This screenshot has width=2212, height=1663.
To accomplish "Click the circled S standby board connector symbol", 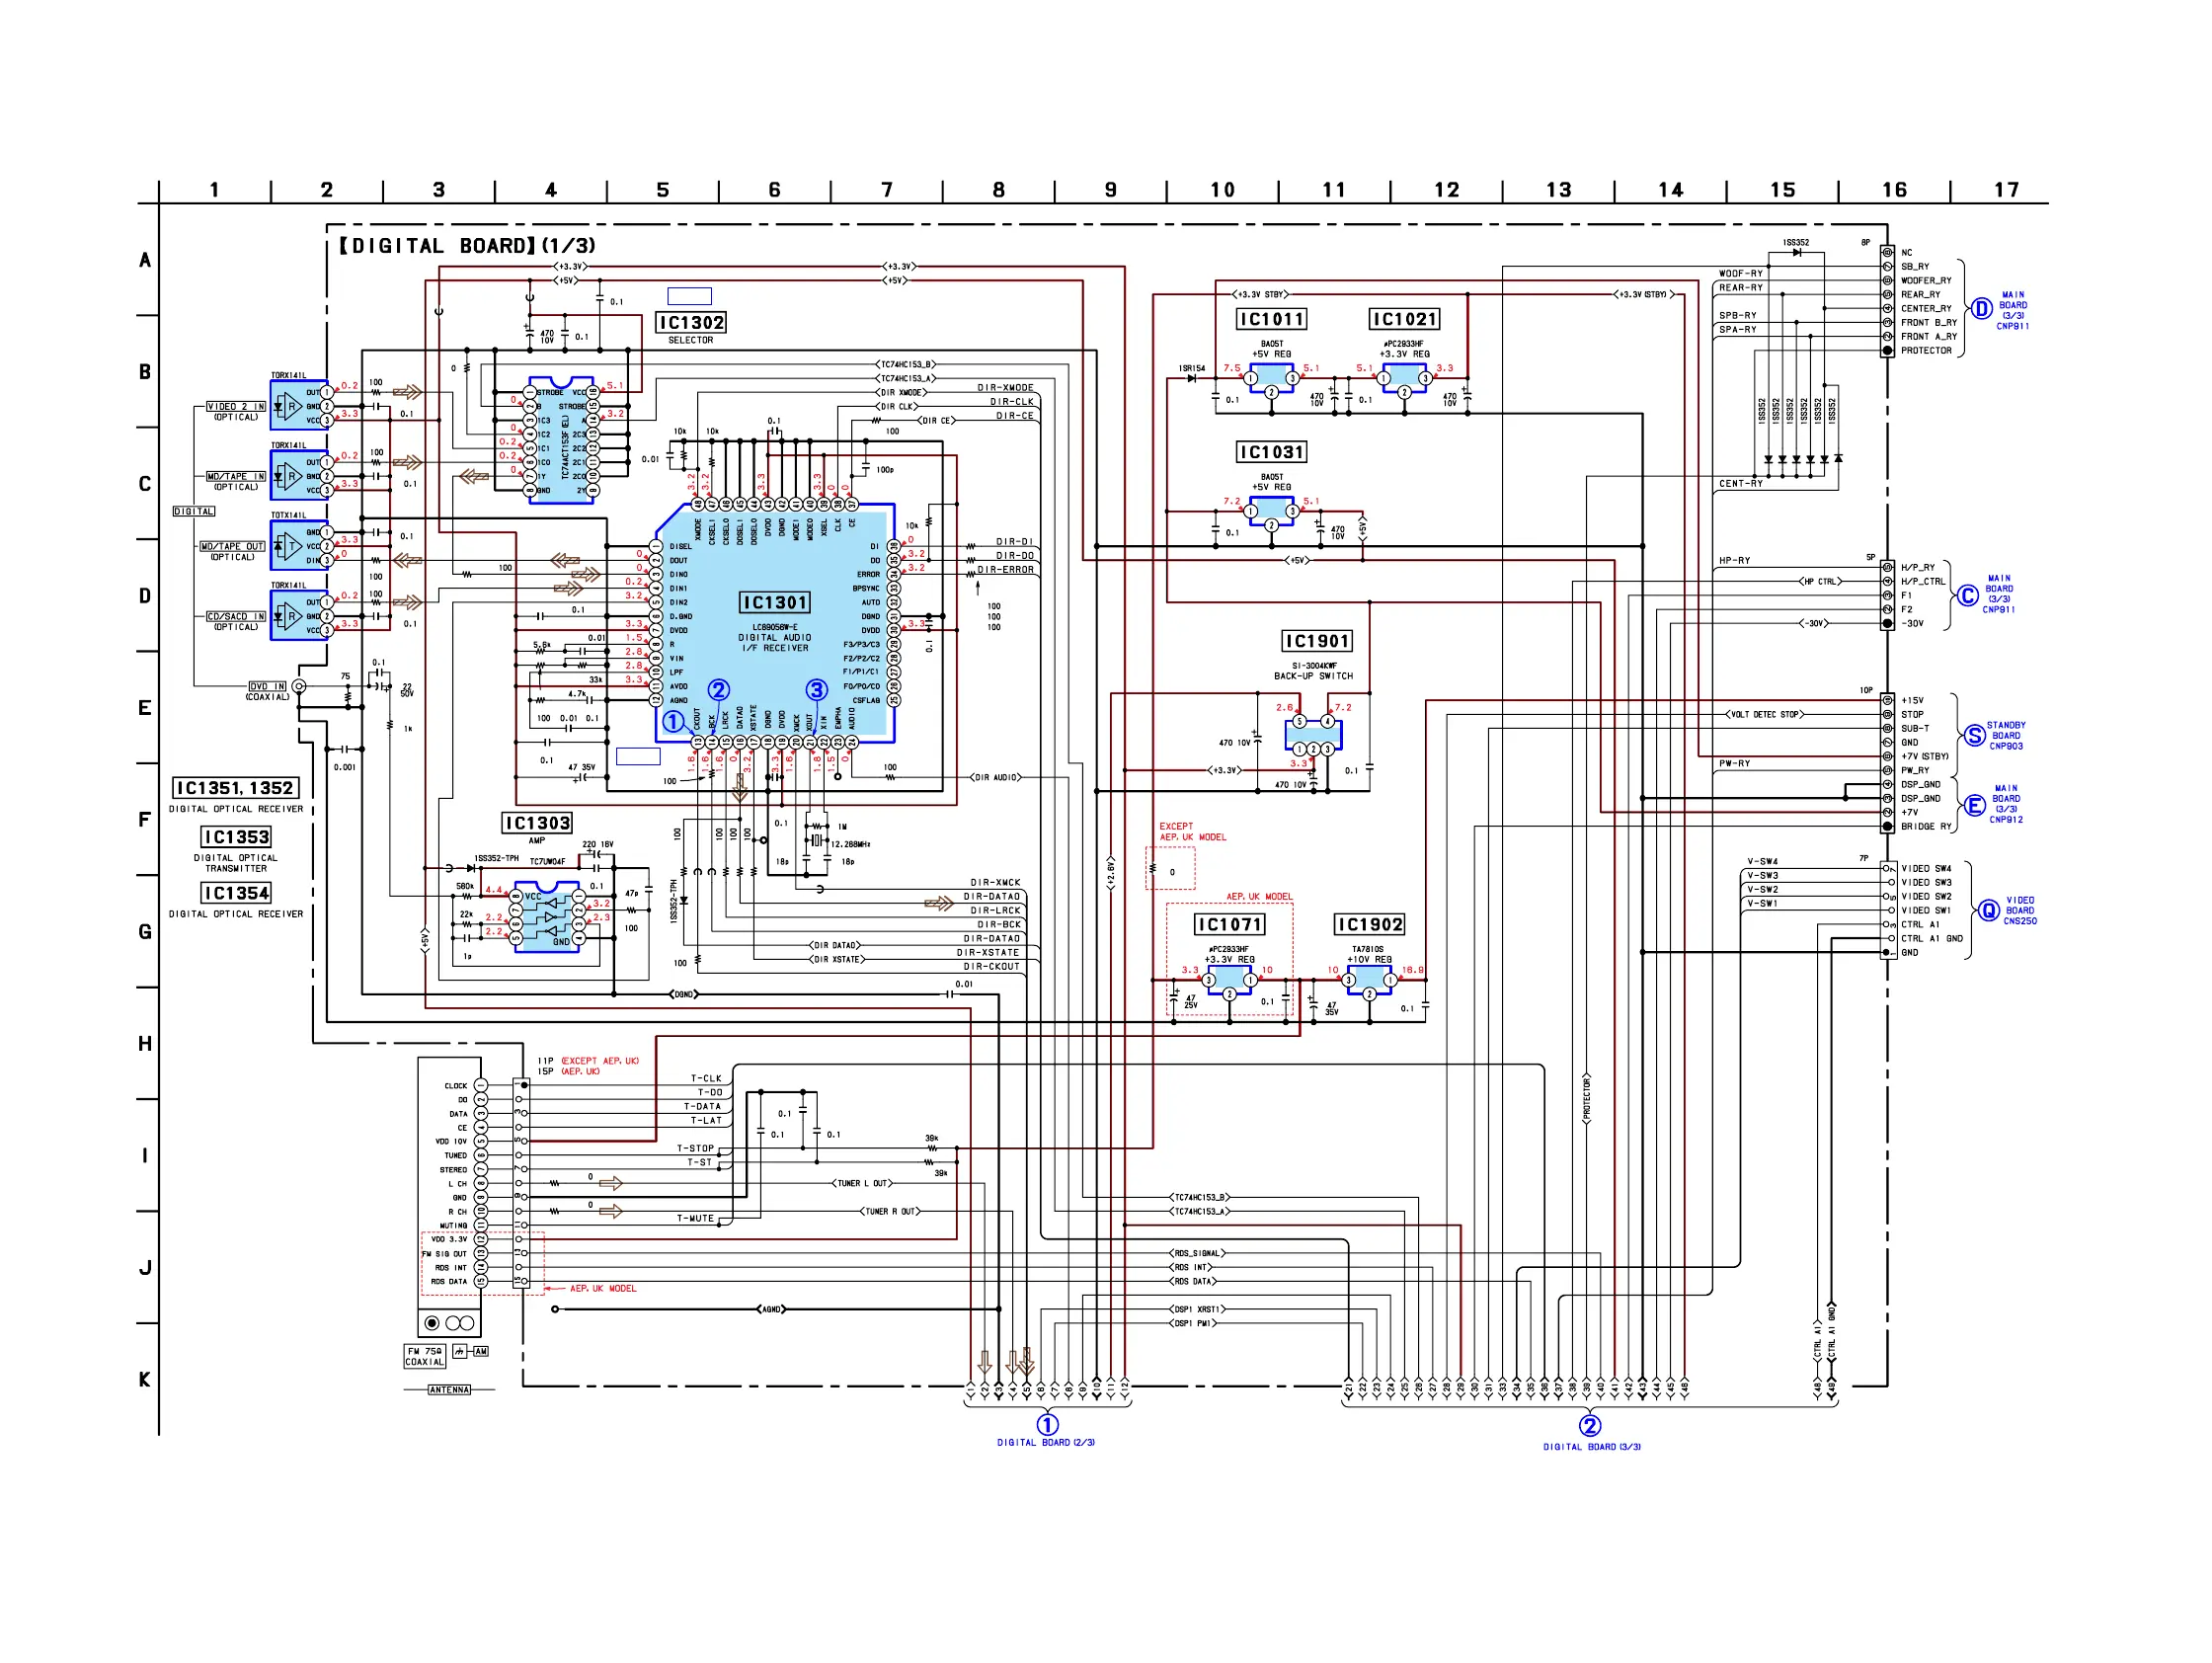I will [x=1974, y=736].
